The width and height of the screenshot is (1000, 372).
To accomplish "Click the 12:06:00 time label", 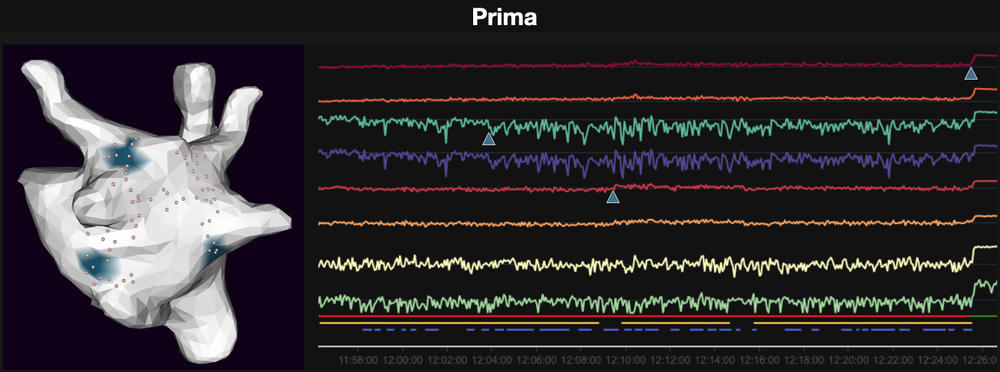I will [x=537, y=361].
